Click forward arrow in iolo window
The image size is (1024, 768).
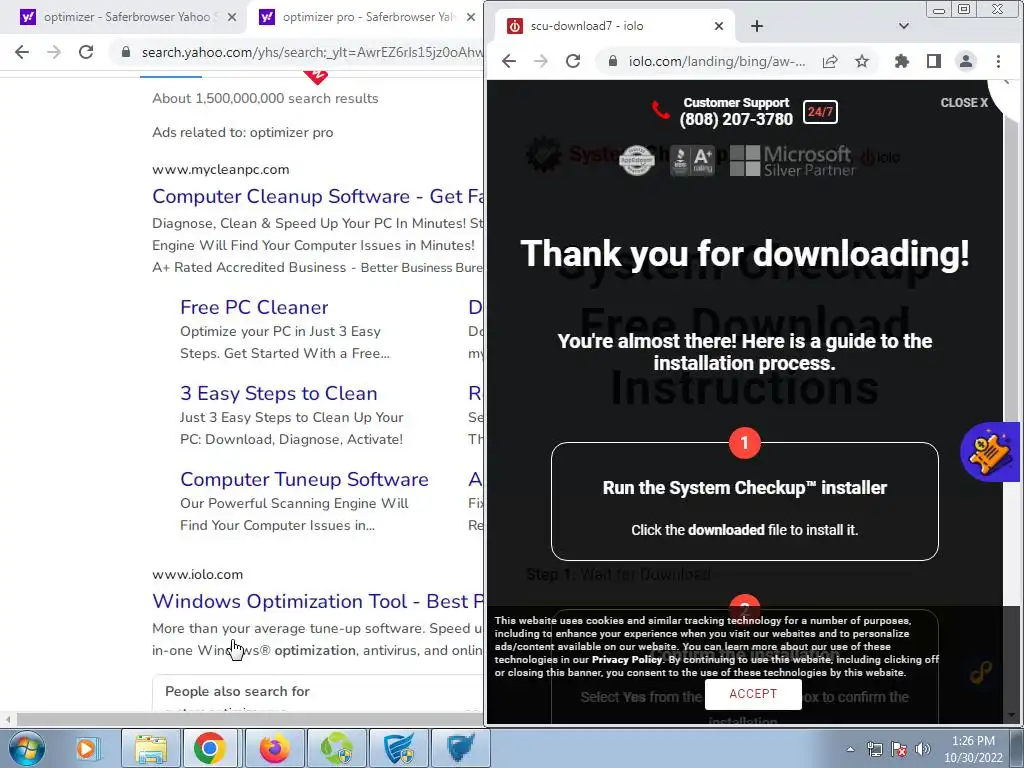pos(541,61)
